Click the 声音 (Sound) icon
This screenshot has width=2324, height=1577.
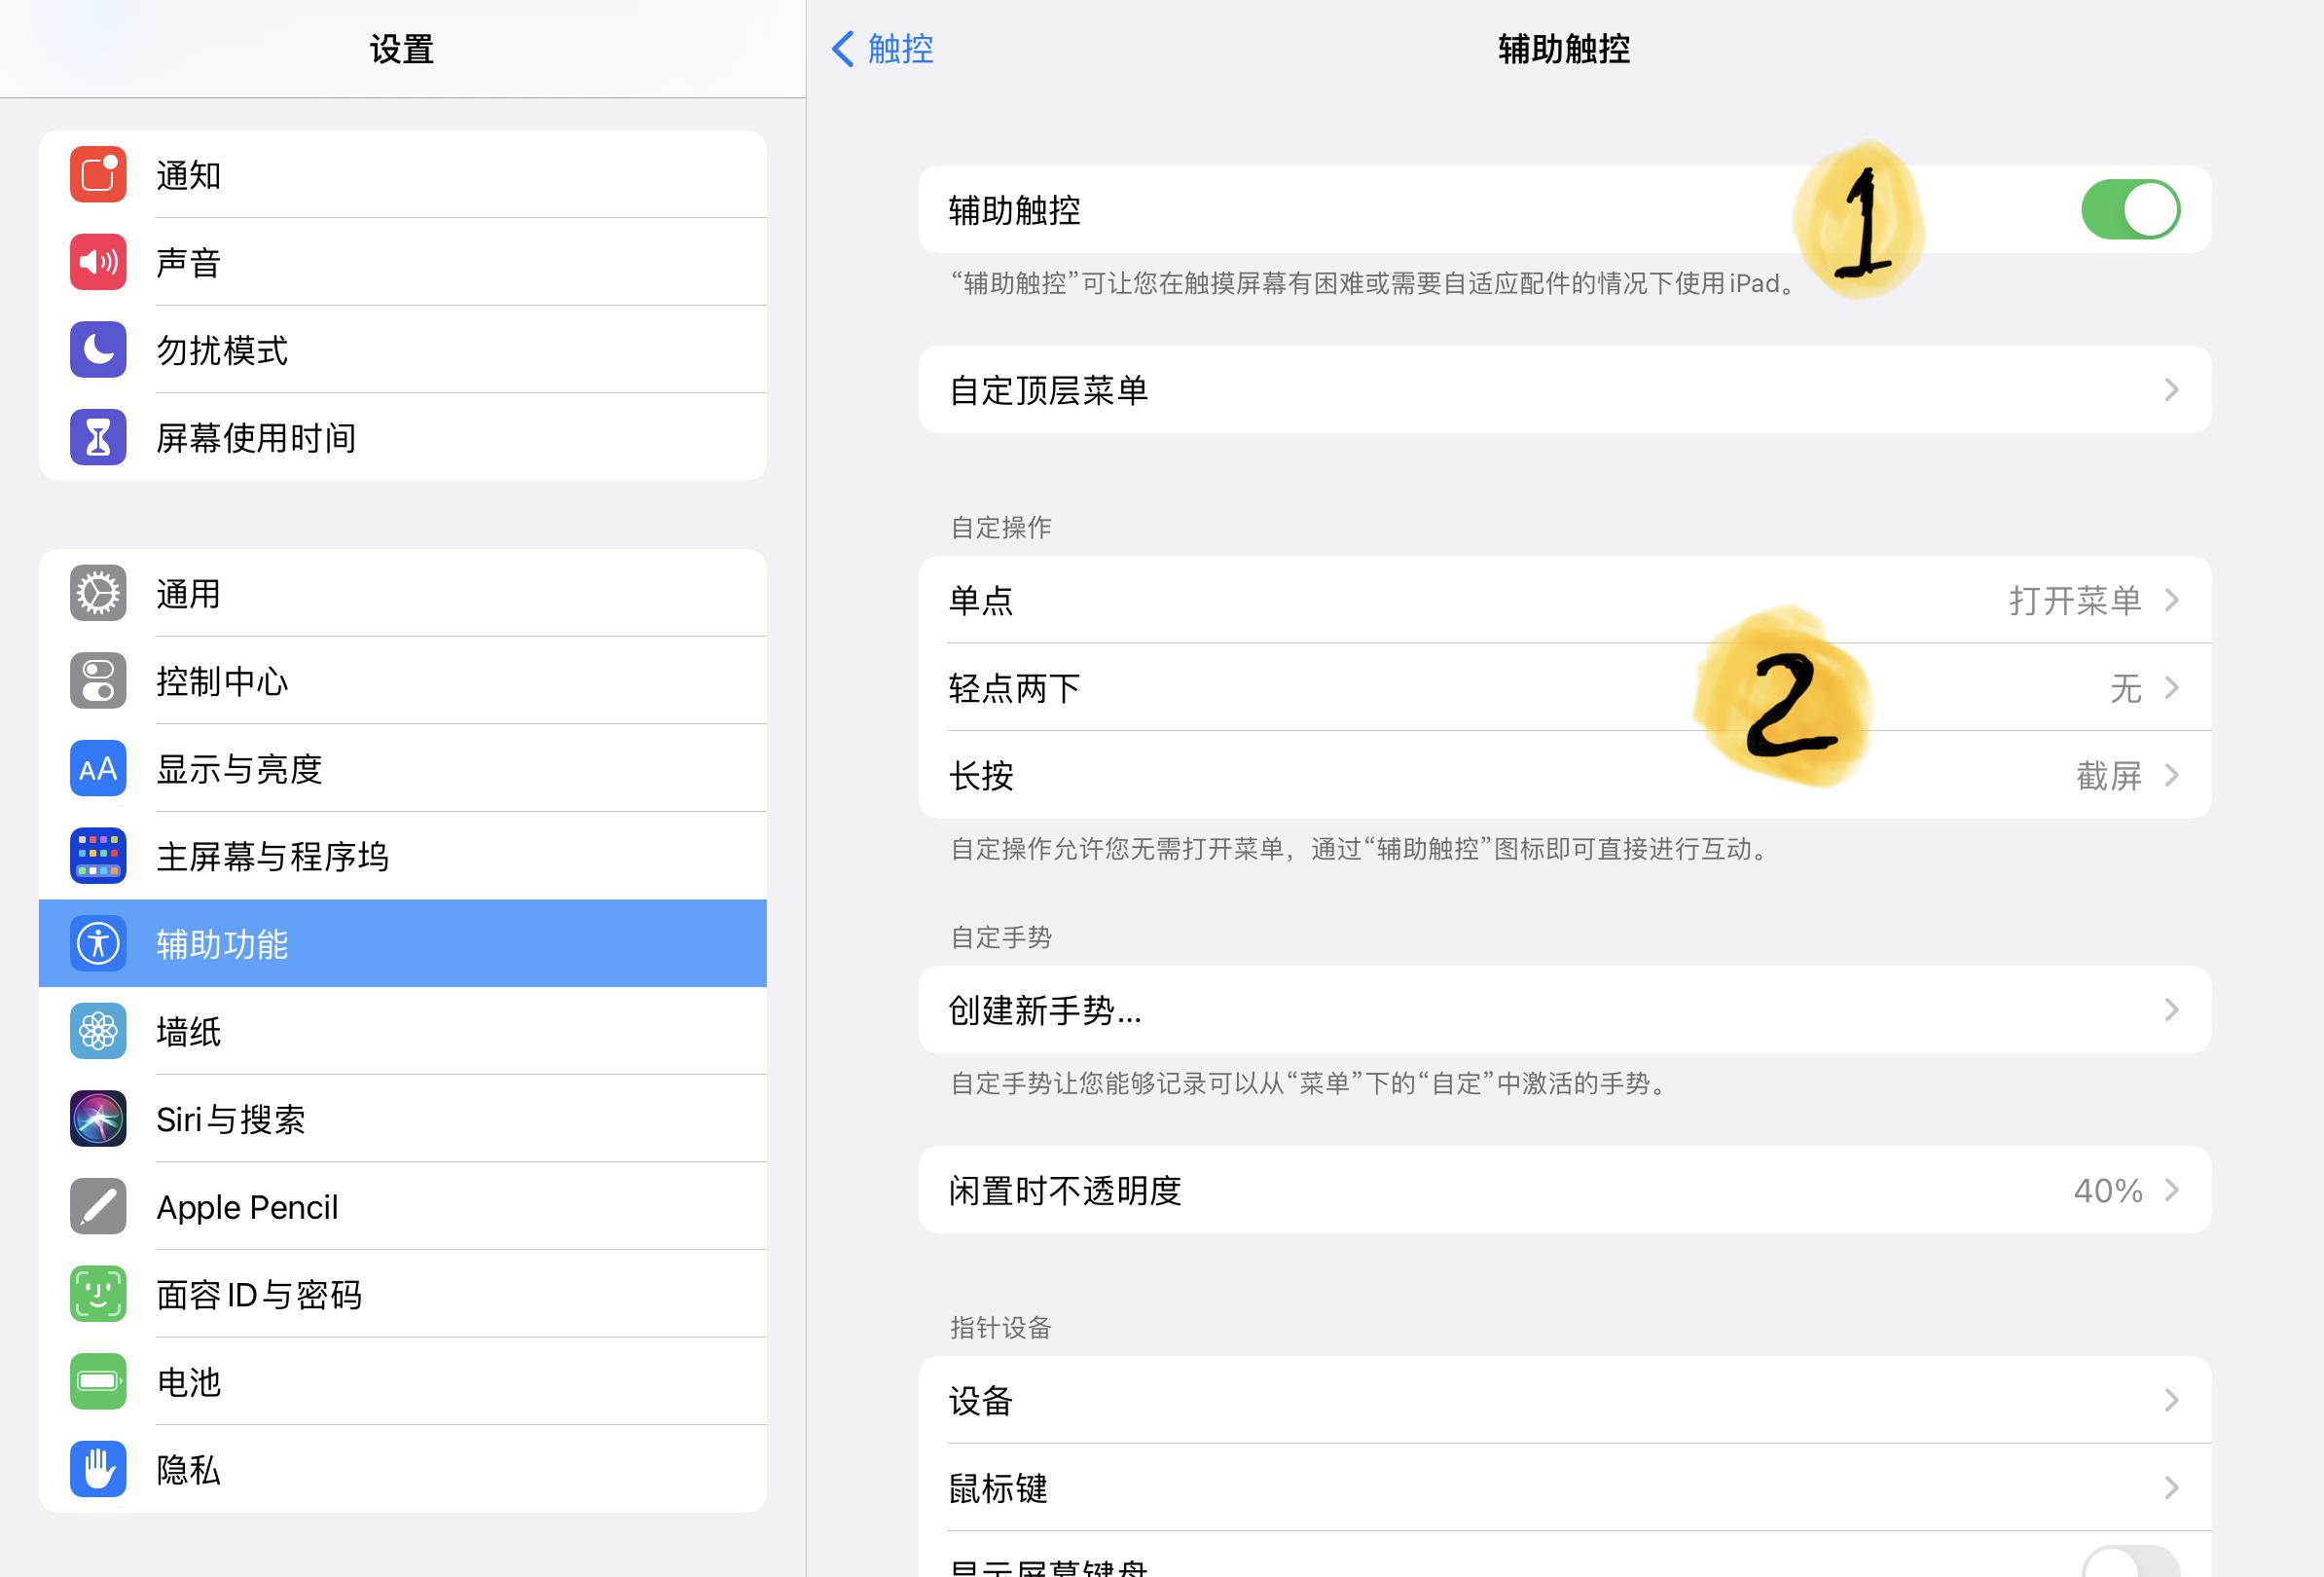point(95,262)
